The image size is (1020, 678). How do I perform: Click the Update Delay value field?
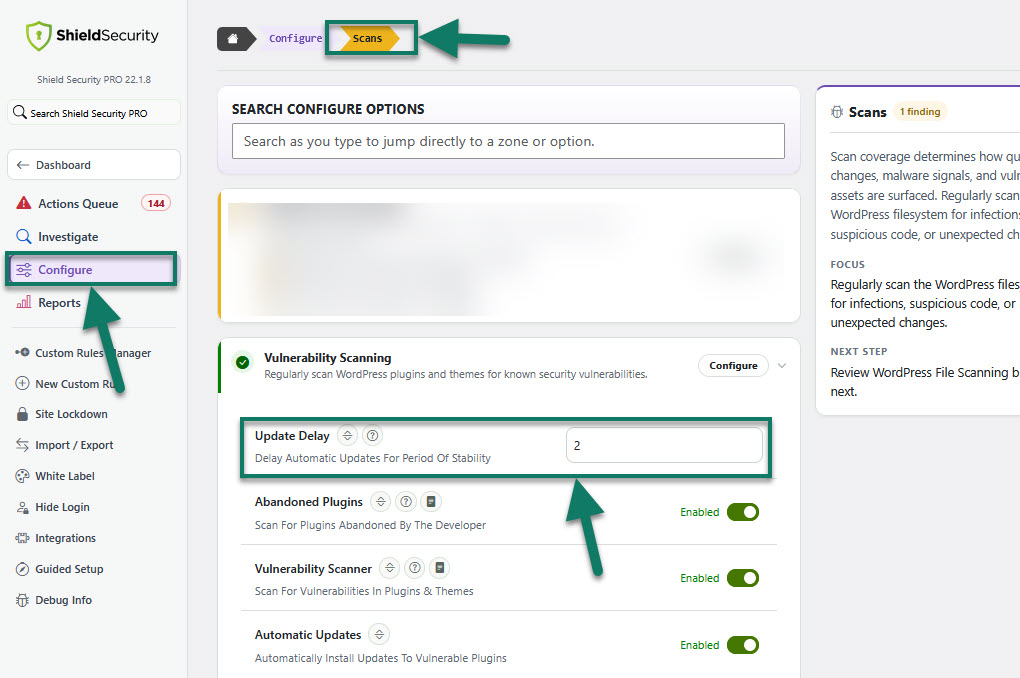point(664,445)
